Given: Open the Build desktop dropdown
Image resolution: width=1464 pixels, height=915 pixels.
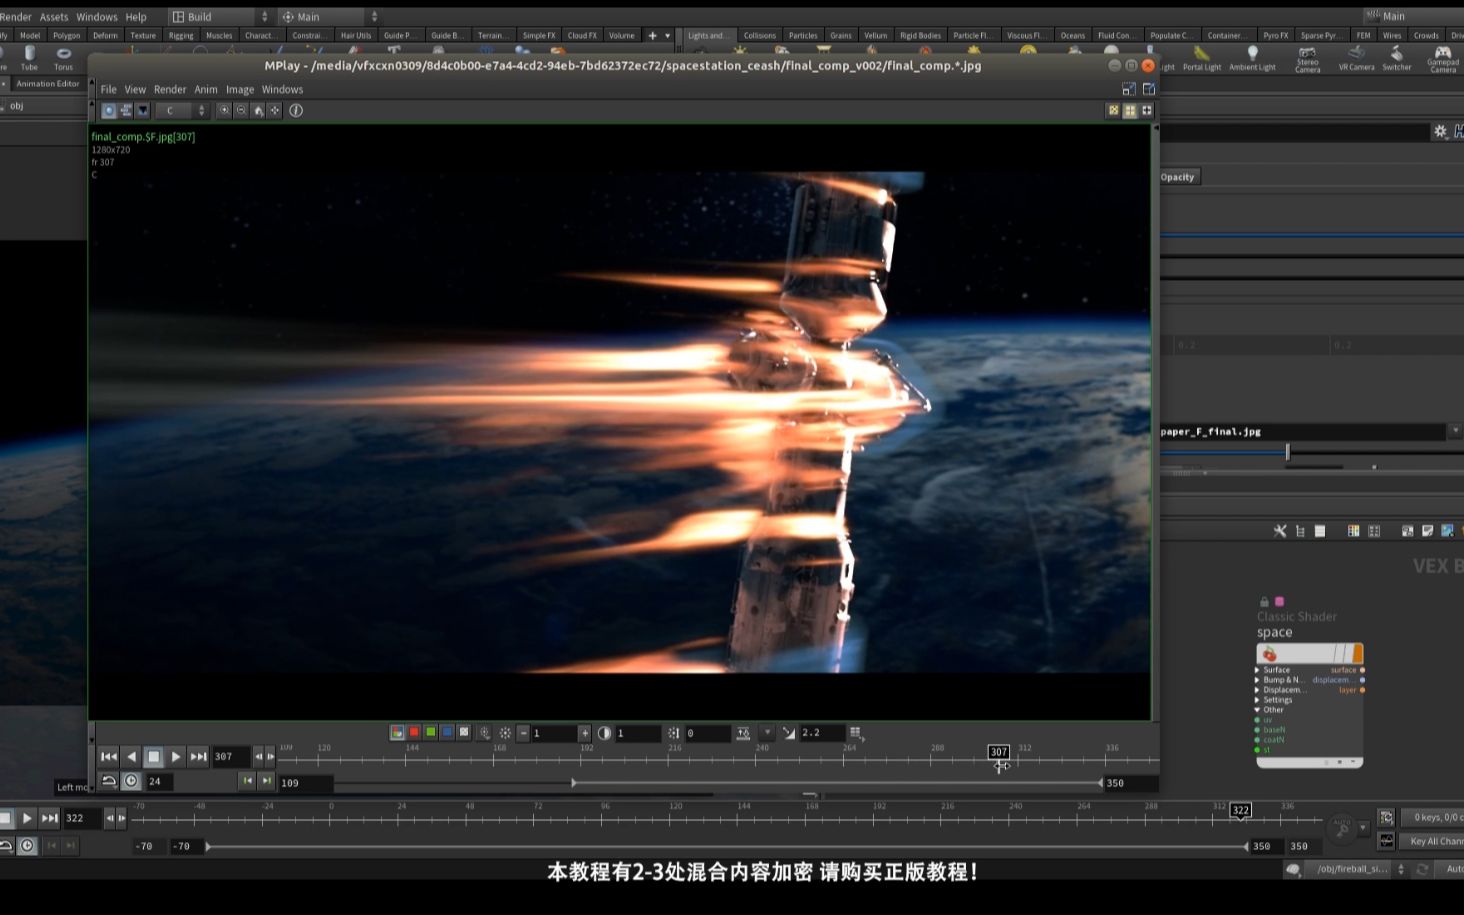Looking at the screenshot, I should click(x=219, y=17).
